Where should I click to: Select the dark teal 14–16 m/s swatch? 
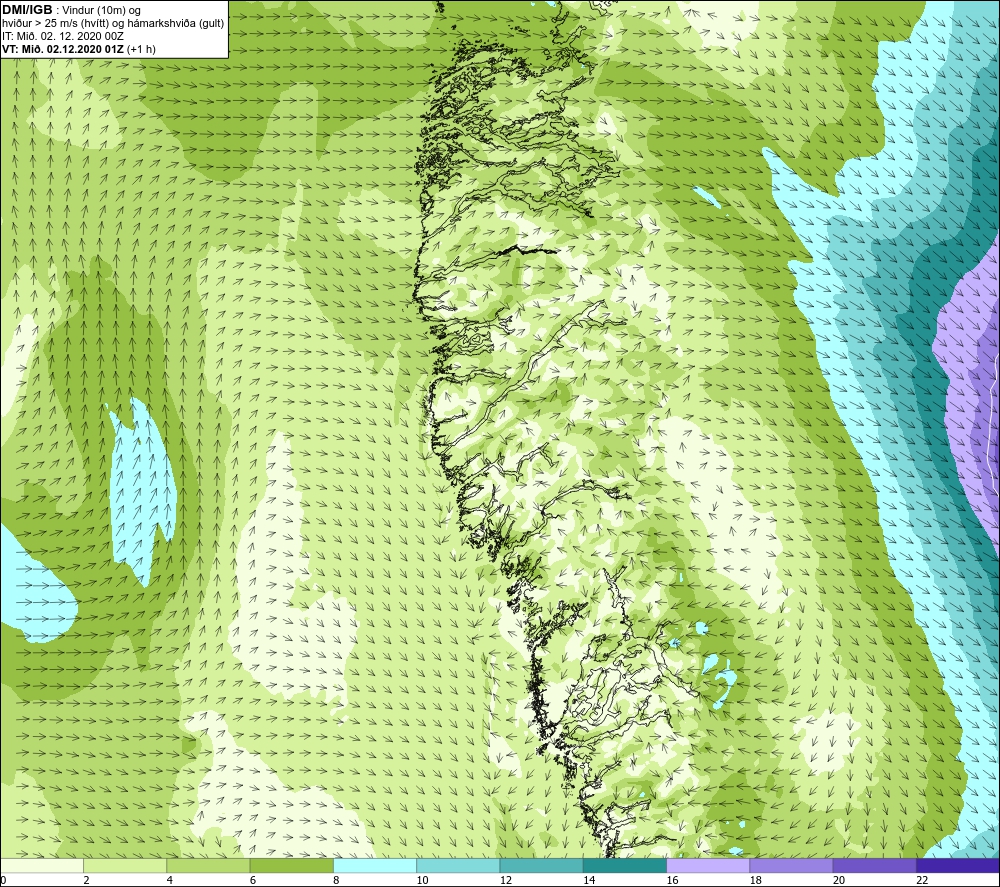[x=625, y=865]
